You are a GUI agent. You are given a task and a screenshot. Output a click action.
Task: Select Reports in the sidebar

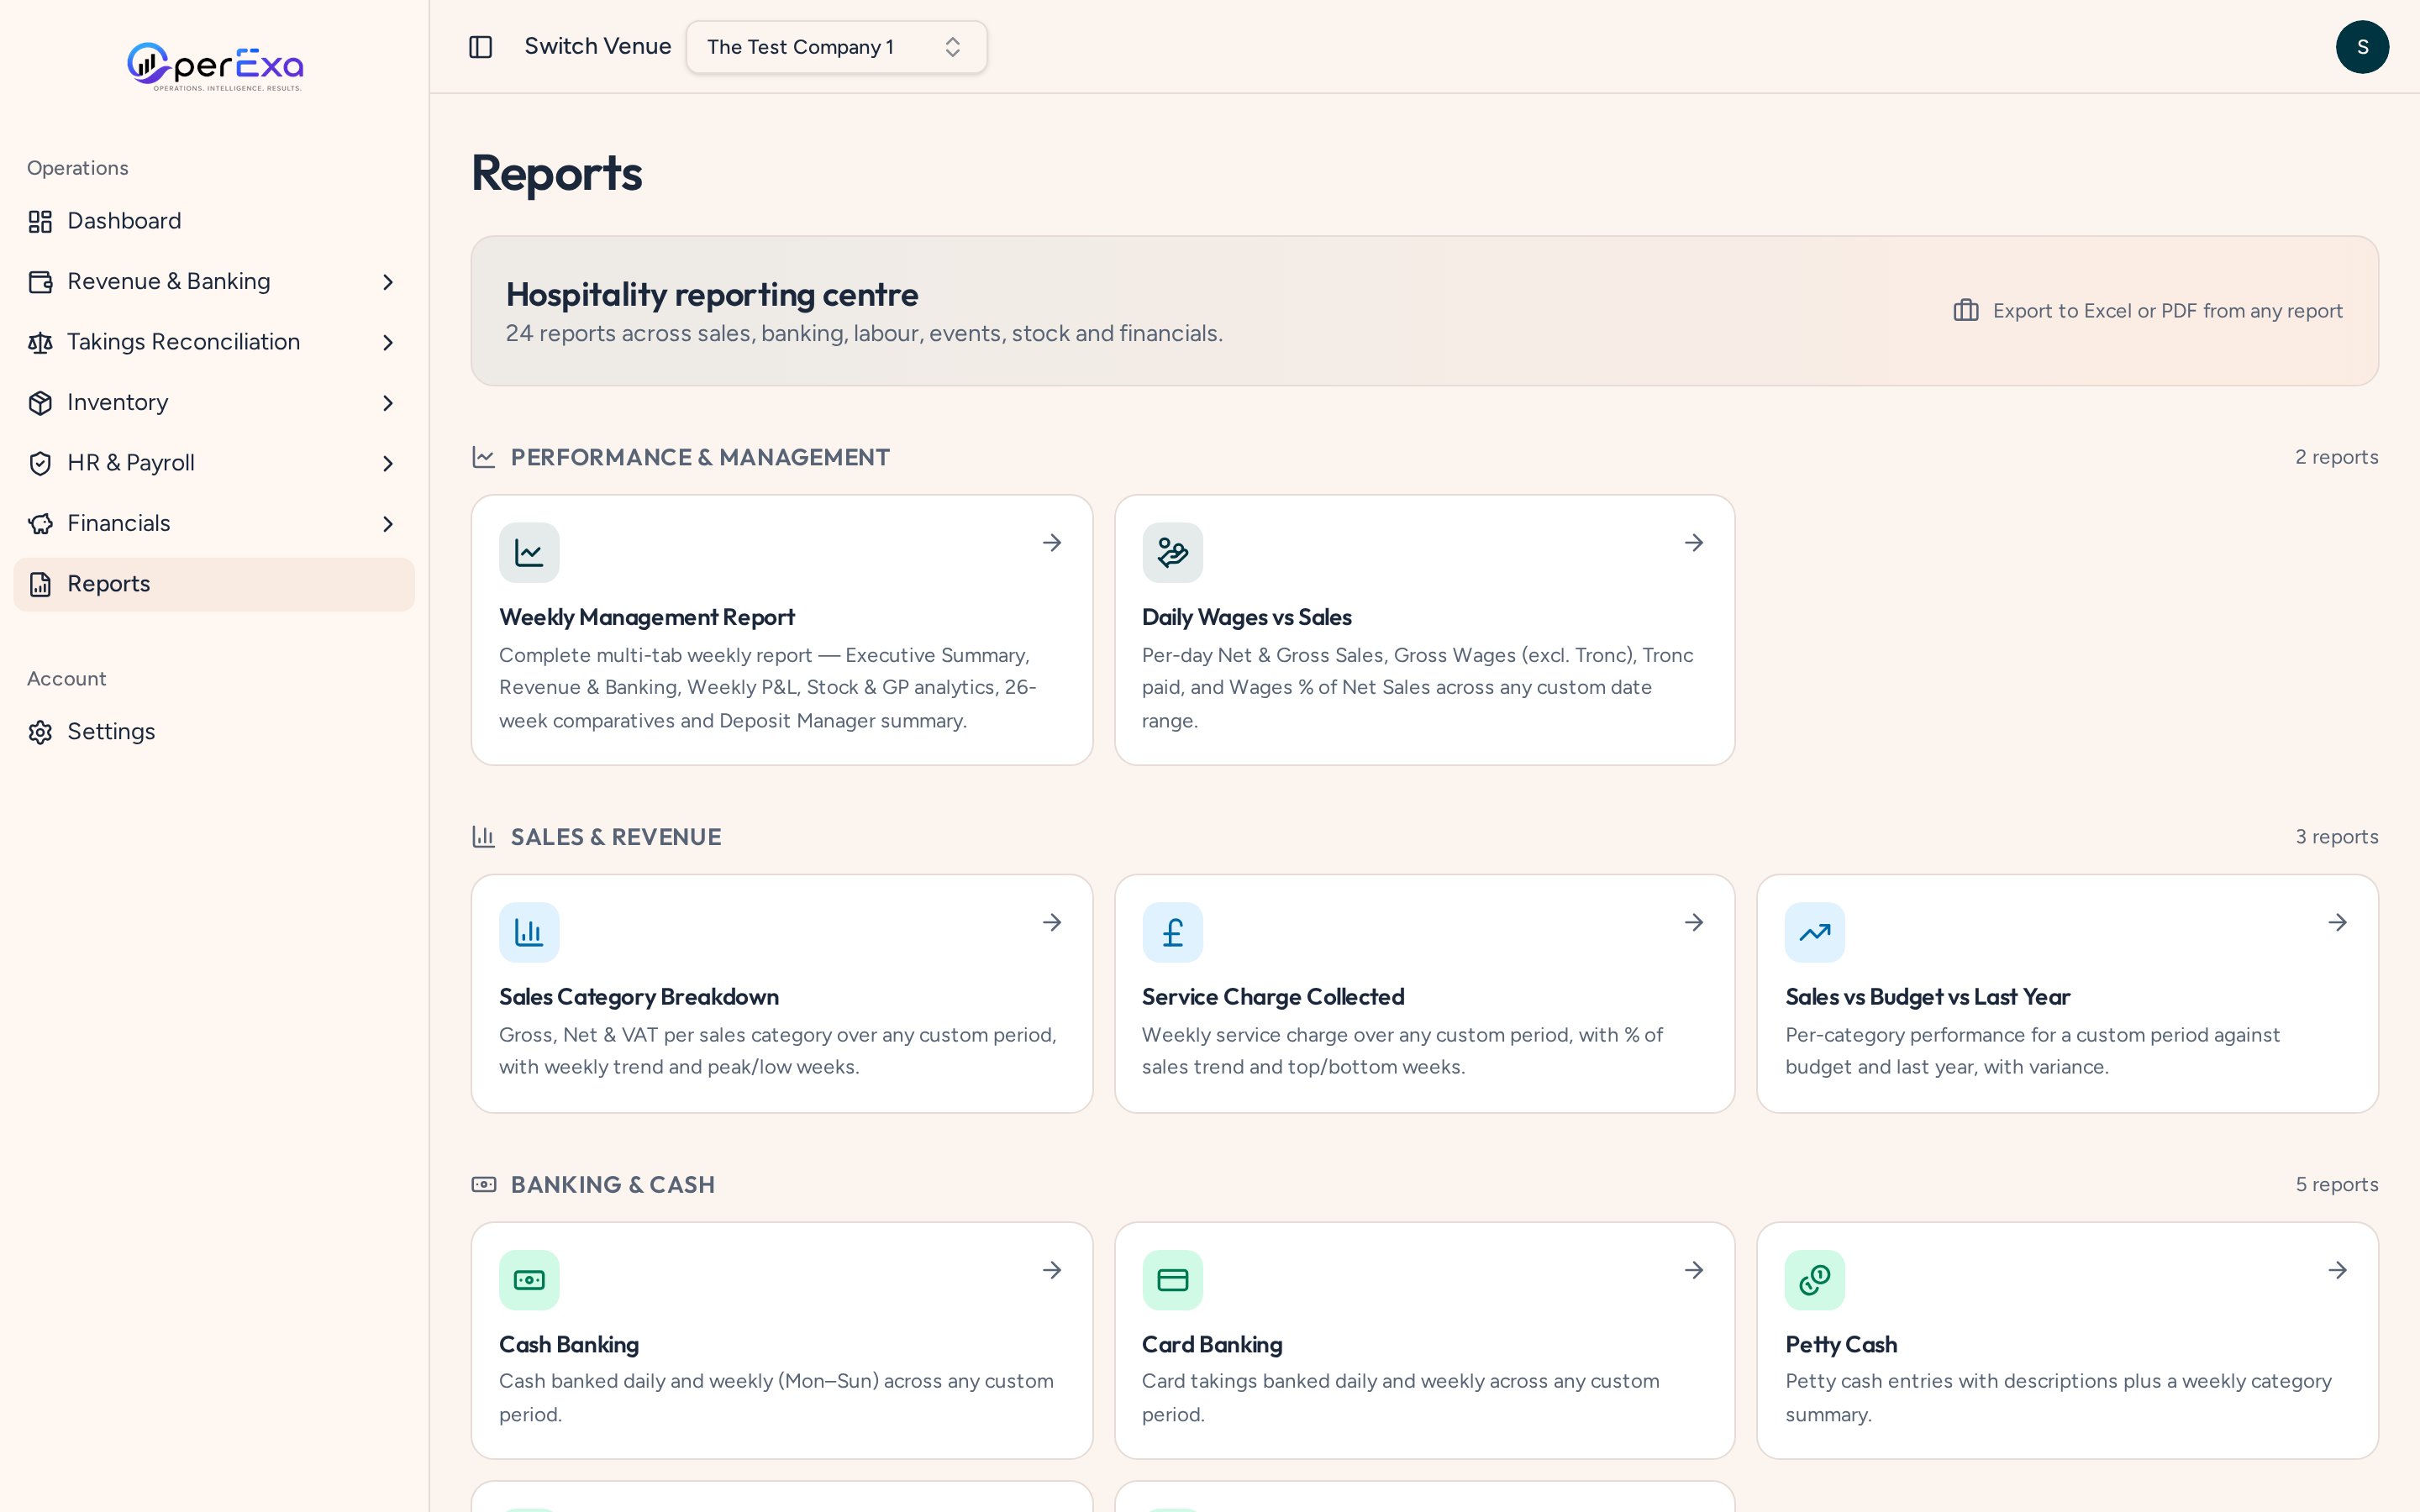[214, 584]
